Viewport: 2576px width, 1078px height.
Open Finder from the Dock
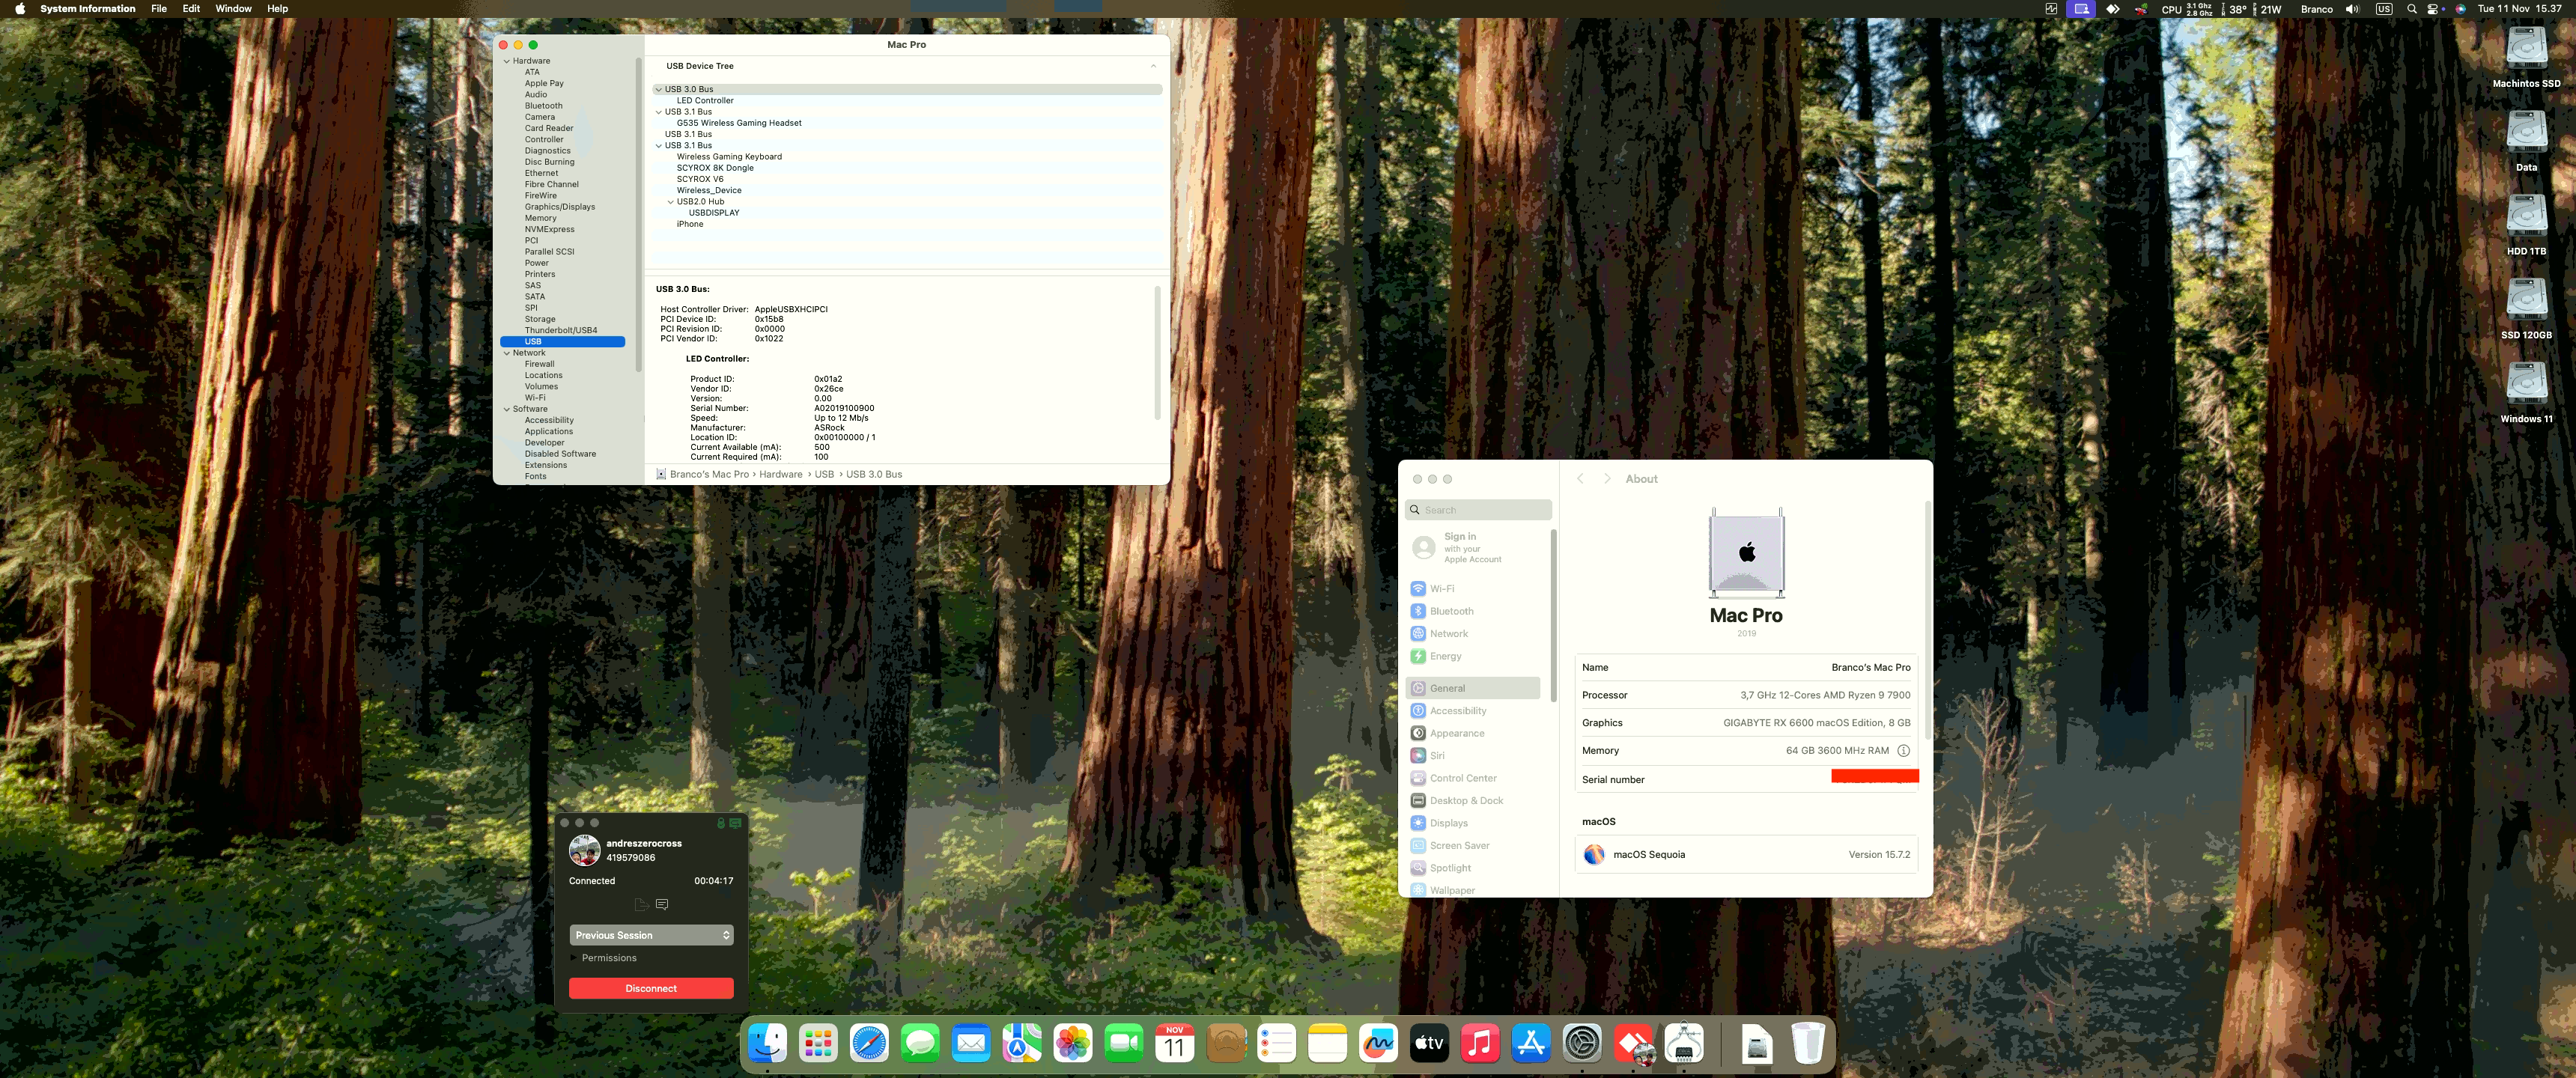tap(768, 1044)
